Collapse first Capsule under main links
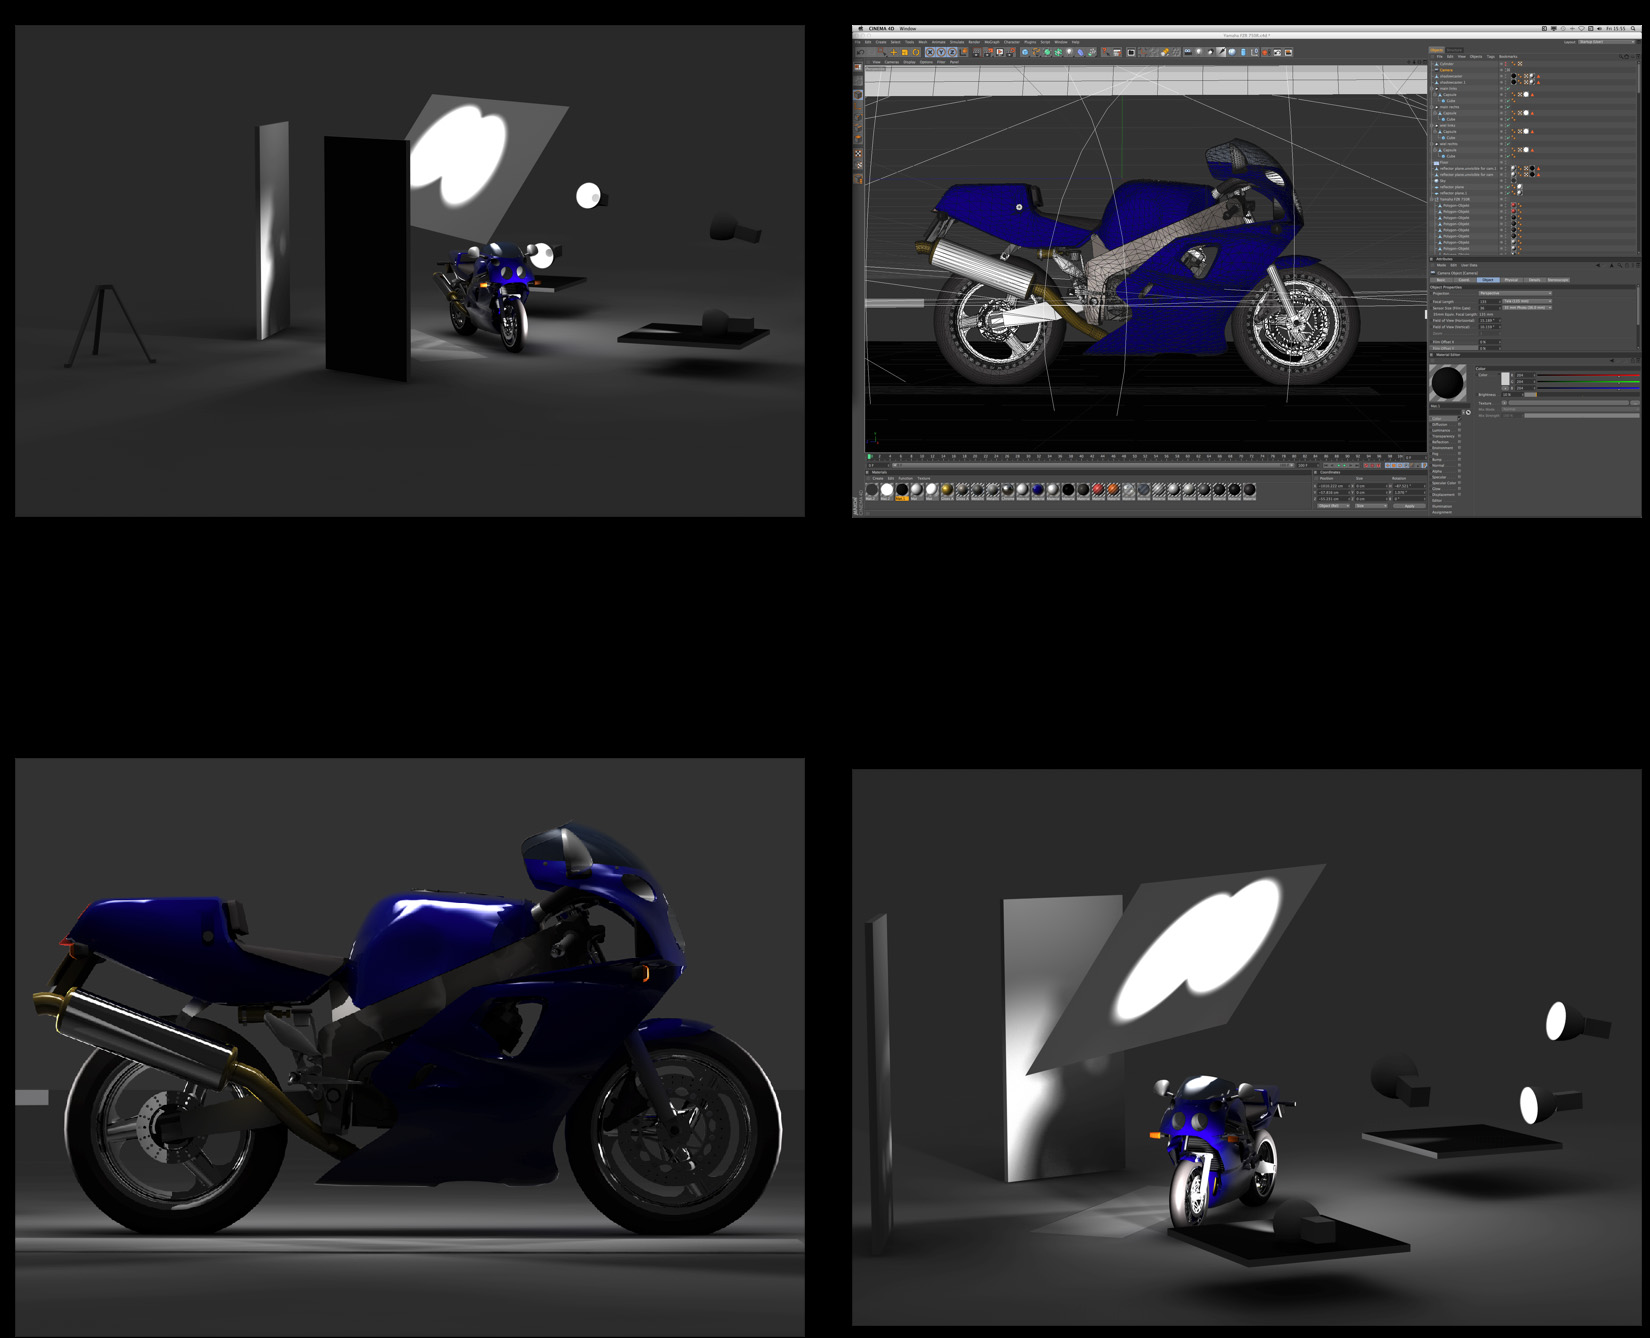1650x1338 pixels. [x=1435, y=95]
